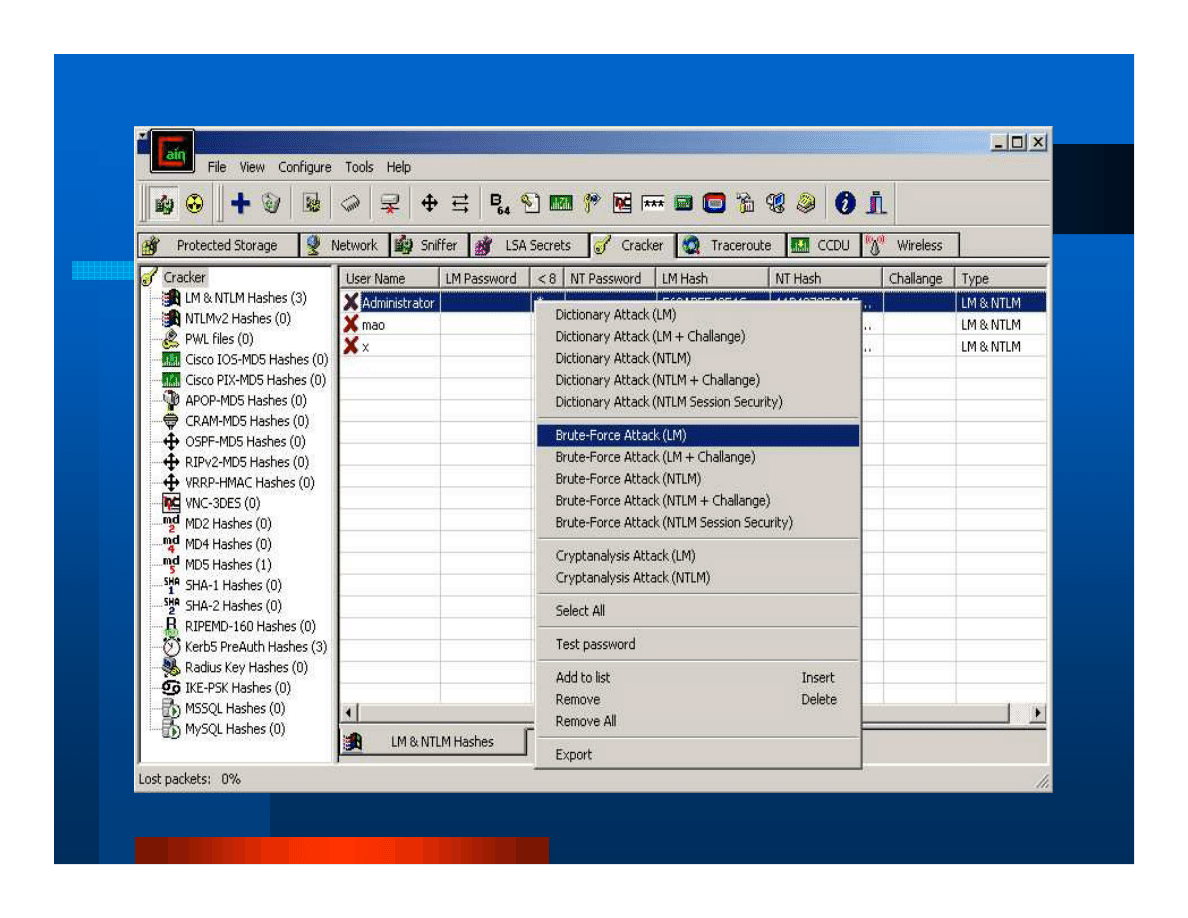Image resolution: width=1188 pixels, height=918 pixels.
Task: Click the horizontal scrollbar right arrow
Action: pos(1037,713)
